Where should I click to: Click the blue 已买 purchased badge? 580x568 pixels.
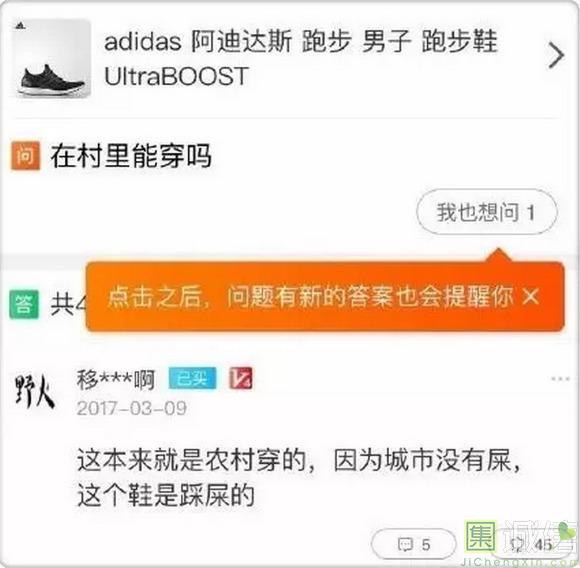(x=192, y=378)
